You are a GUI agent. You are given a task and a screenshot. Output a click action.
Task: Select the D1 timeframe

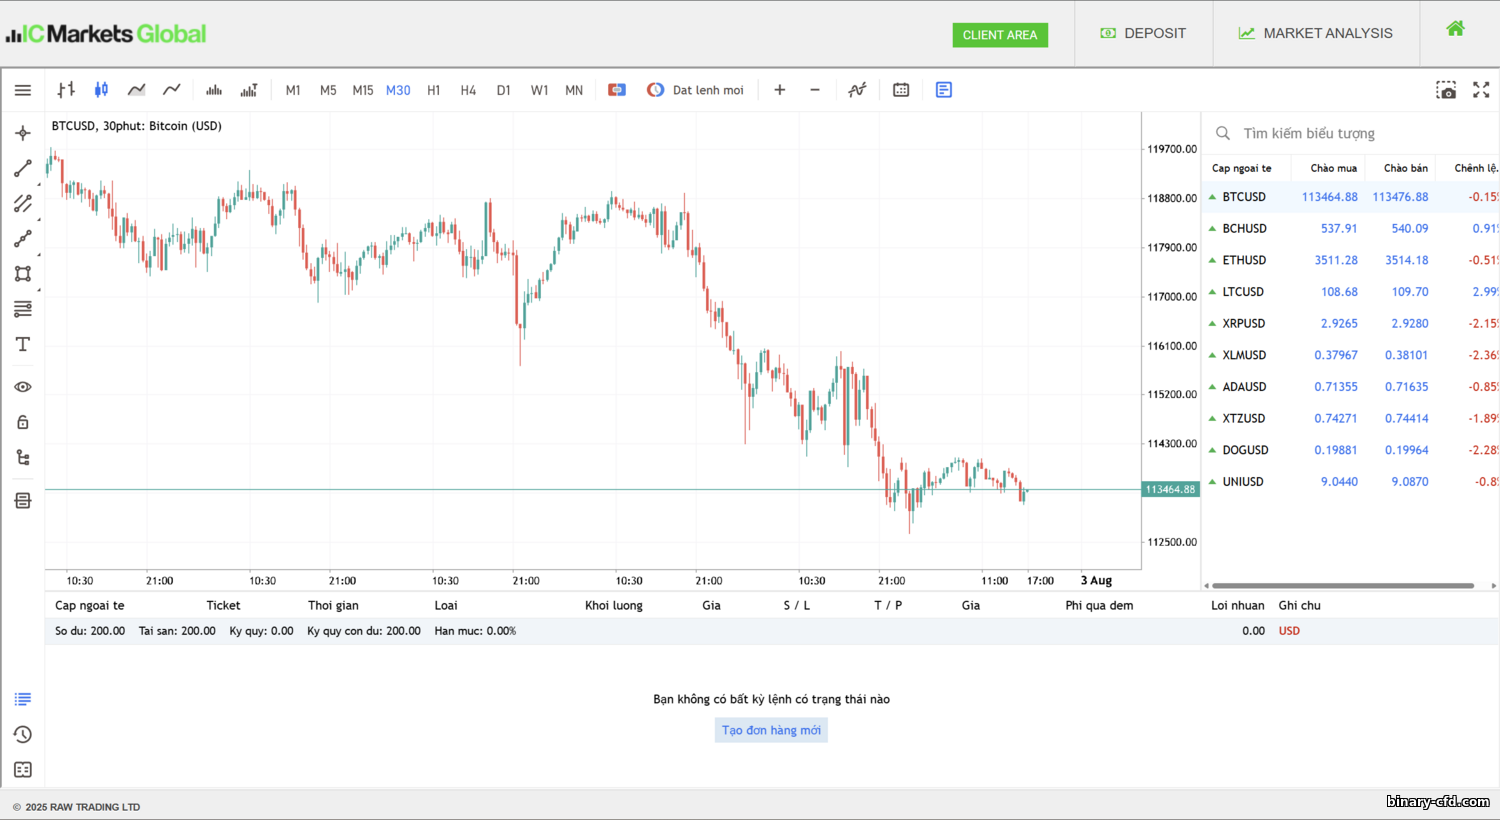503,90
